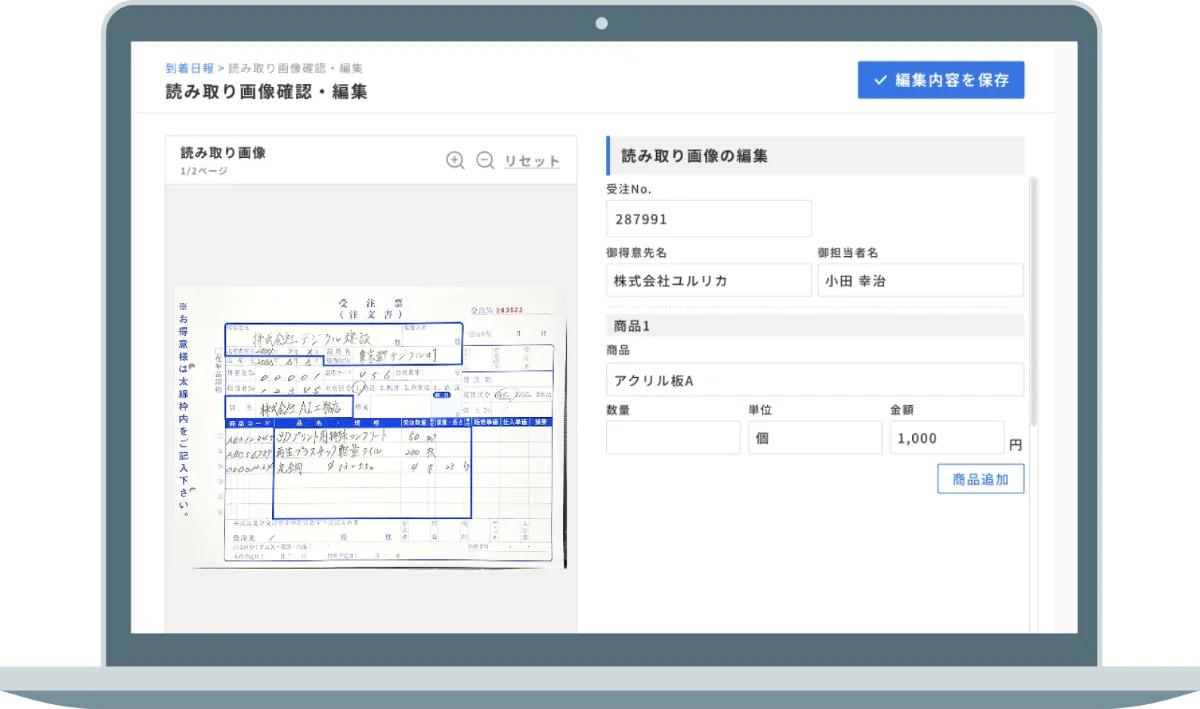
Task: Select the 単位 field showing 個
Action: [814, 438]
